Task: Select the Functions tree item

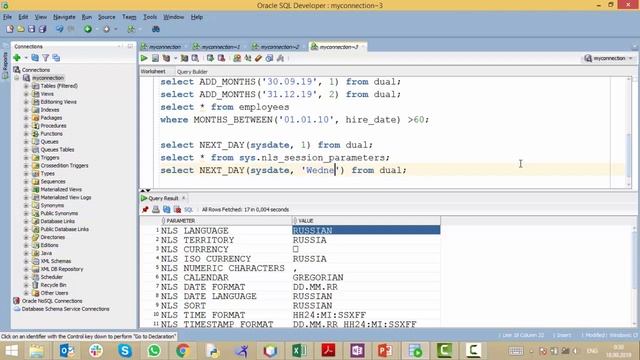Action: pos(51,133)
